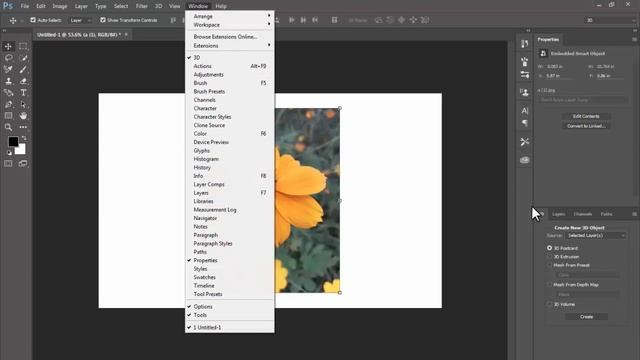Select the Mesh From Depth Map radio button
Image resolution: width=640 pixels, height=360 pixels.
[549, 284]
